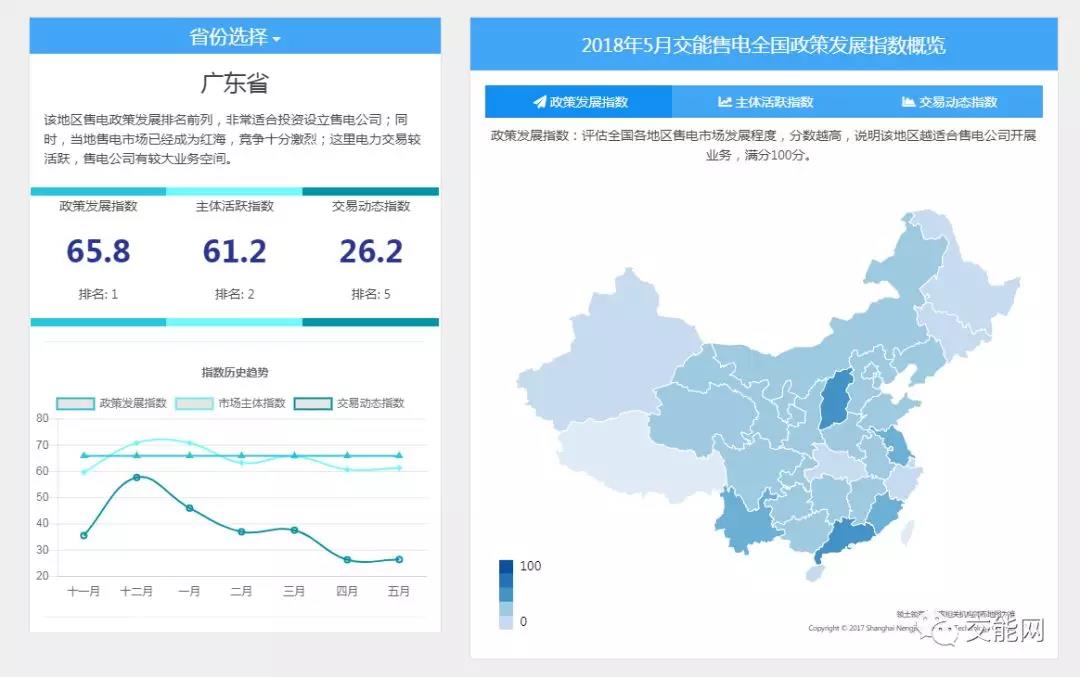Click the dark blue Shanxi province on map

tap(835, 398)
